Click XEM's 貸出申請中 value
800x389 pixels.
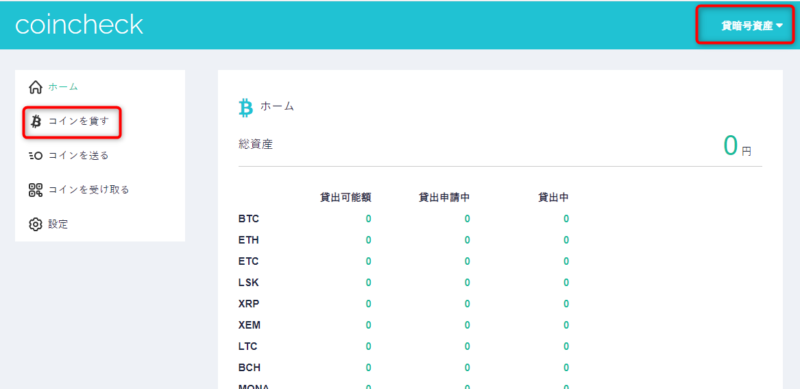tap(467, 325)
